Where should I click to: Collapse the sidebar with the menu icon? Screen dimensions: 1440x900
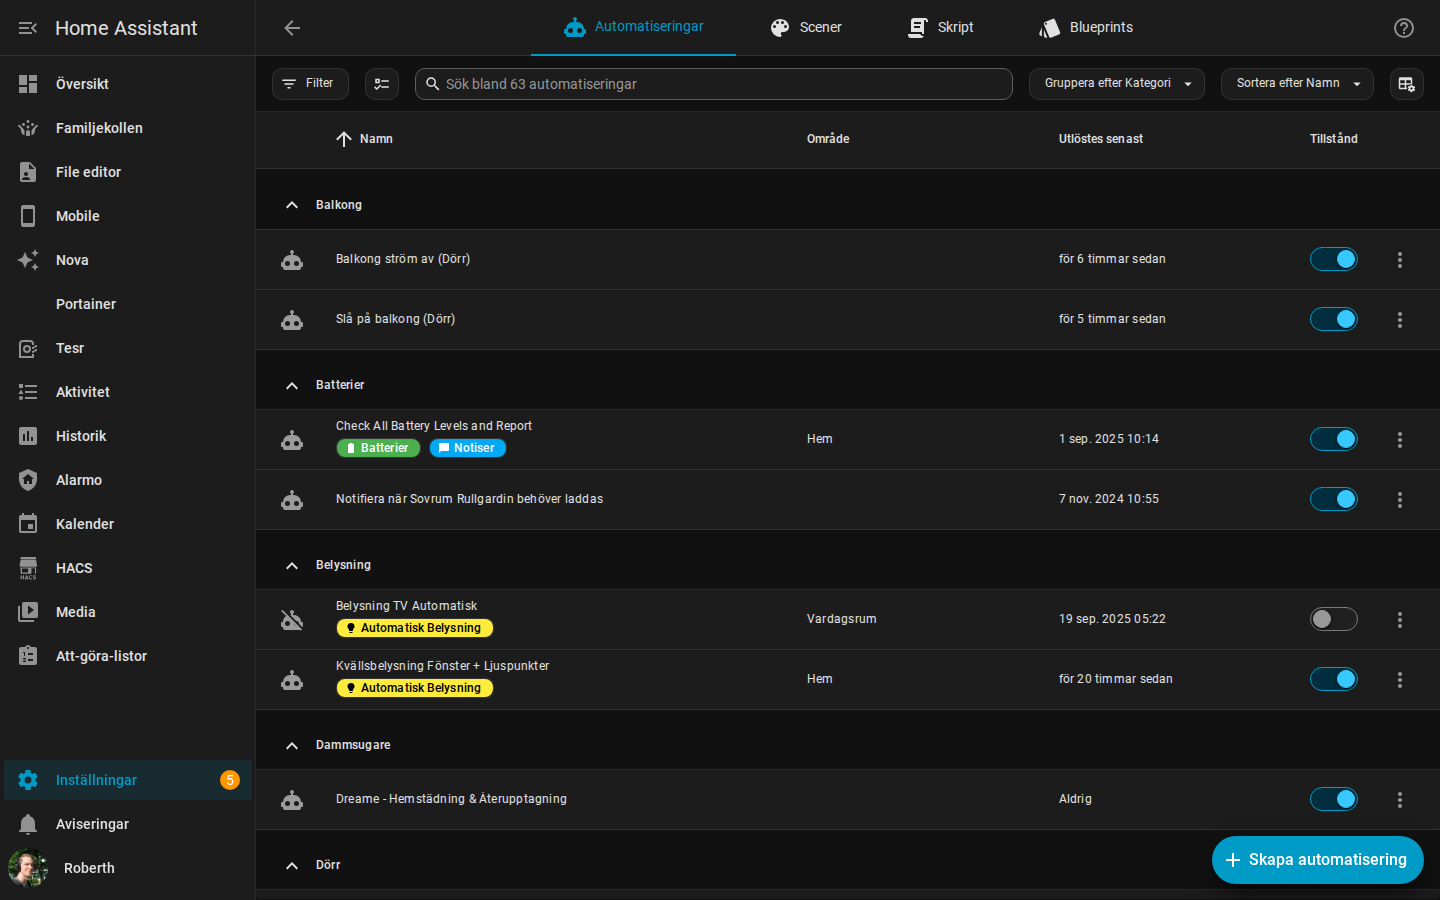pos(28,28)
